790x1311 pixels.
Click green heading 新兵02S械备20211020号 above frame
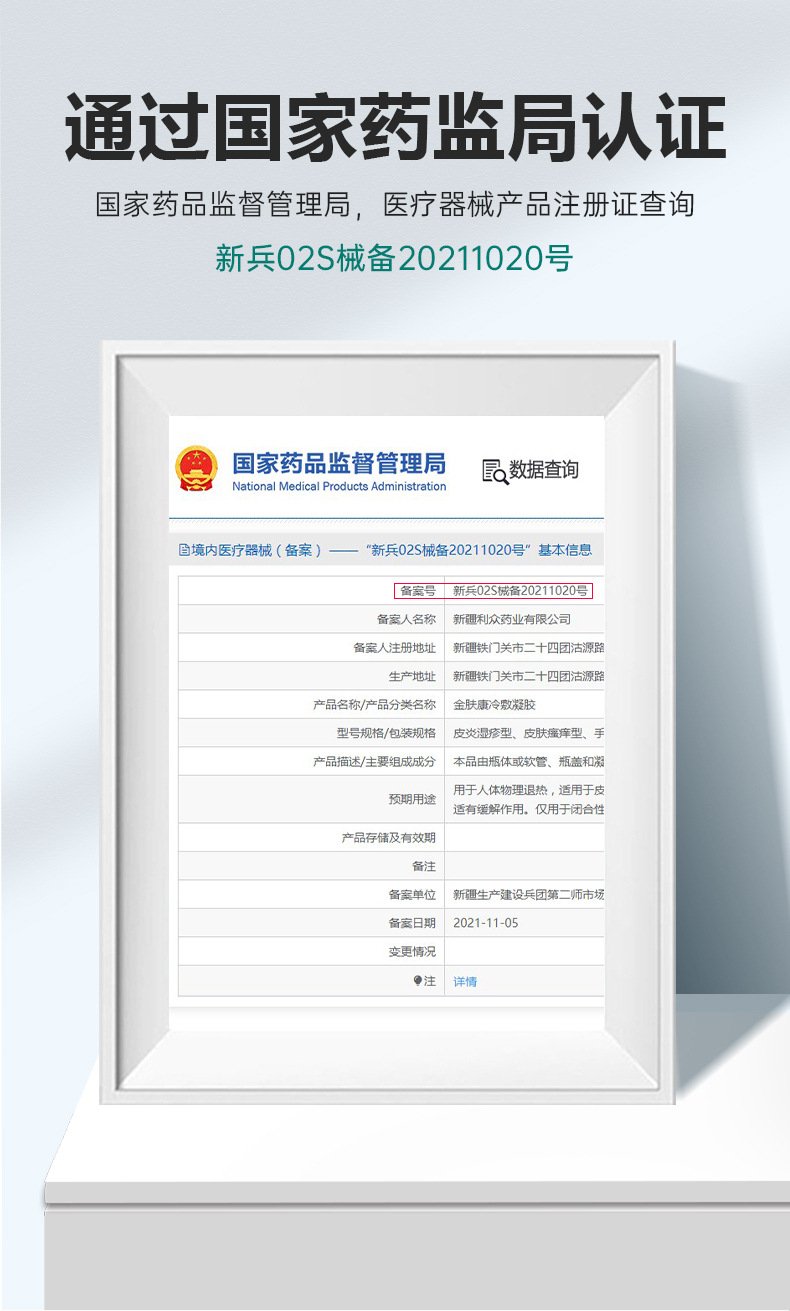tap(394, 260)
